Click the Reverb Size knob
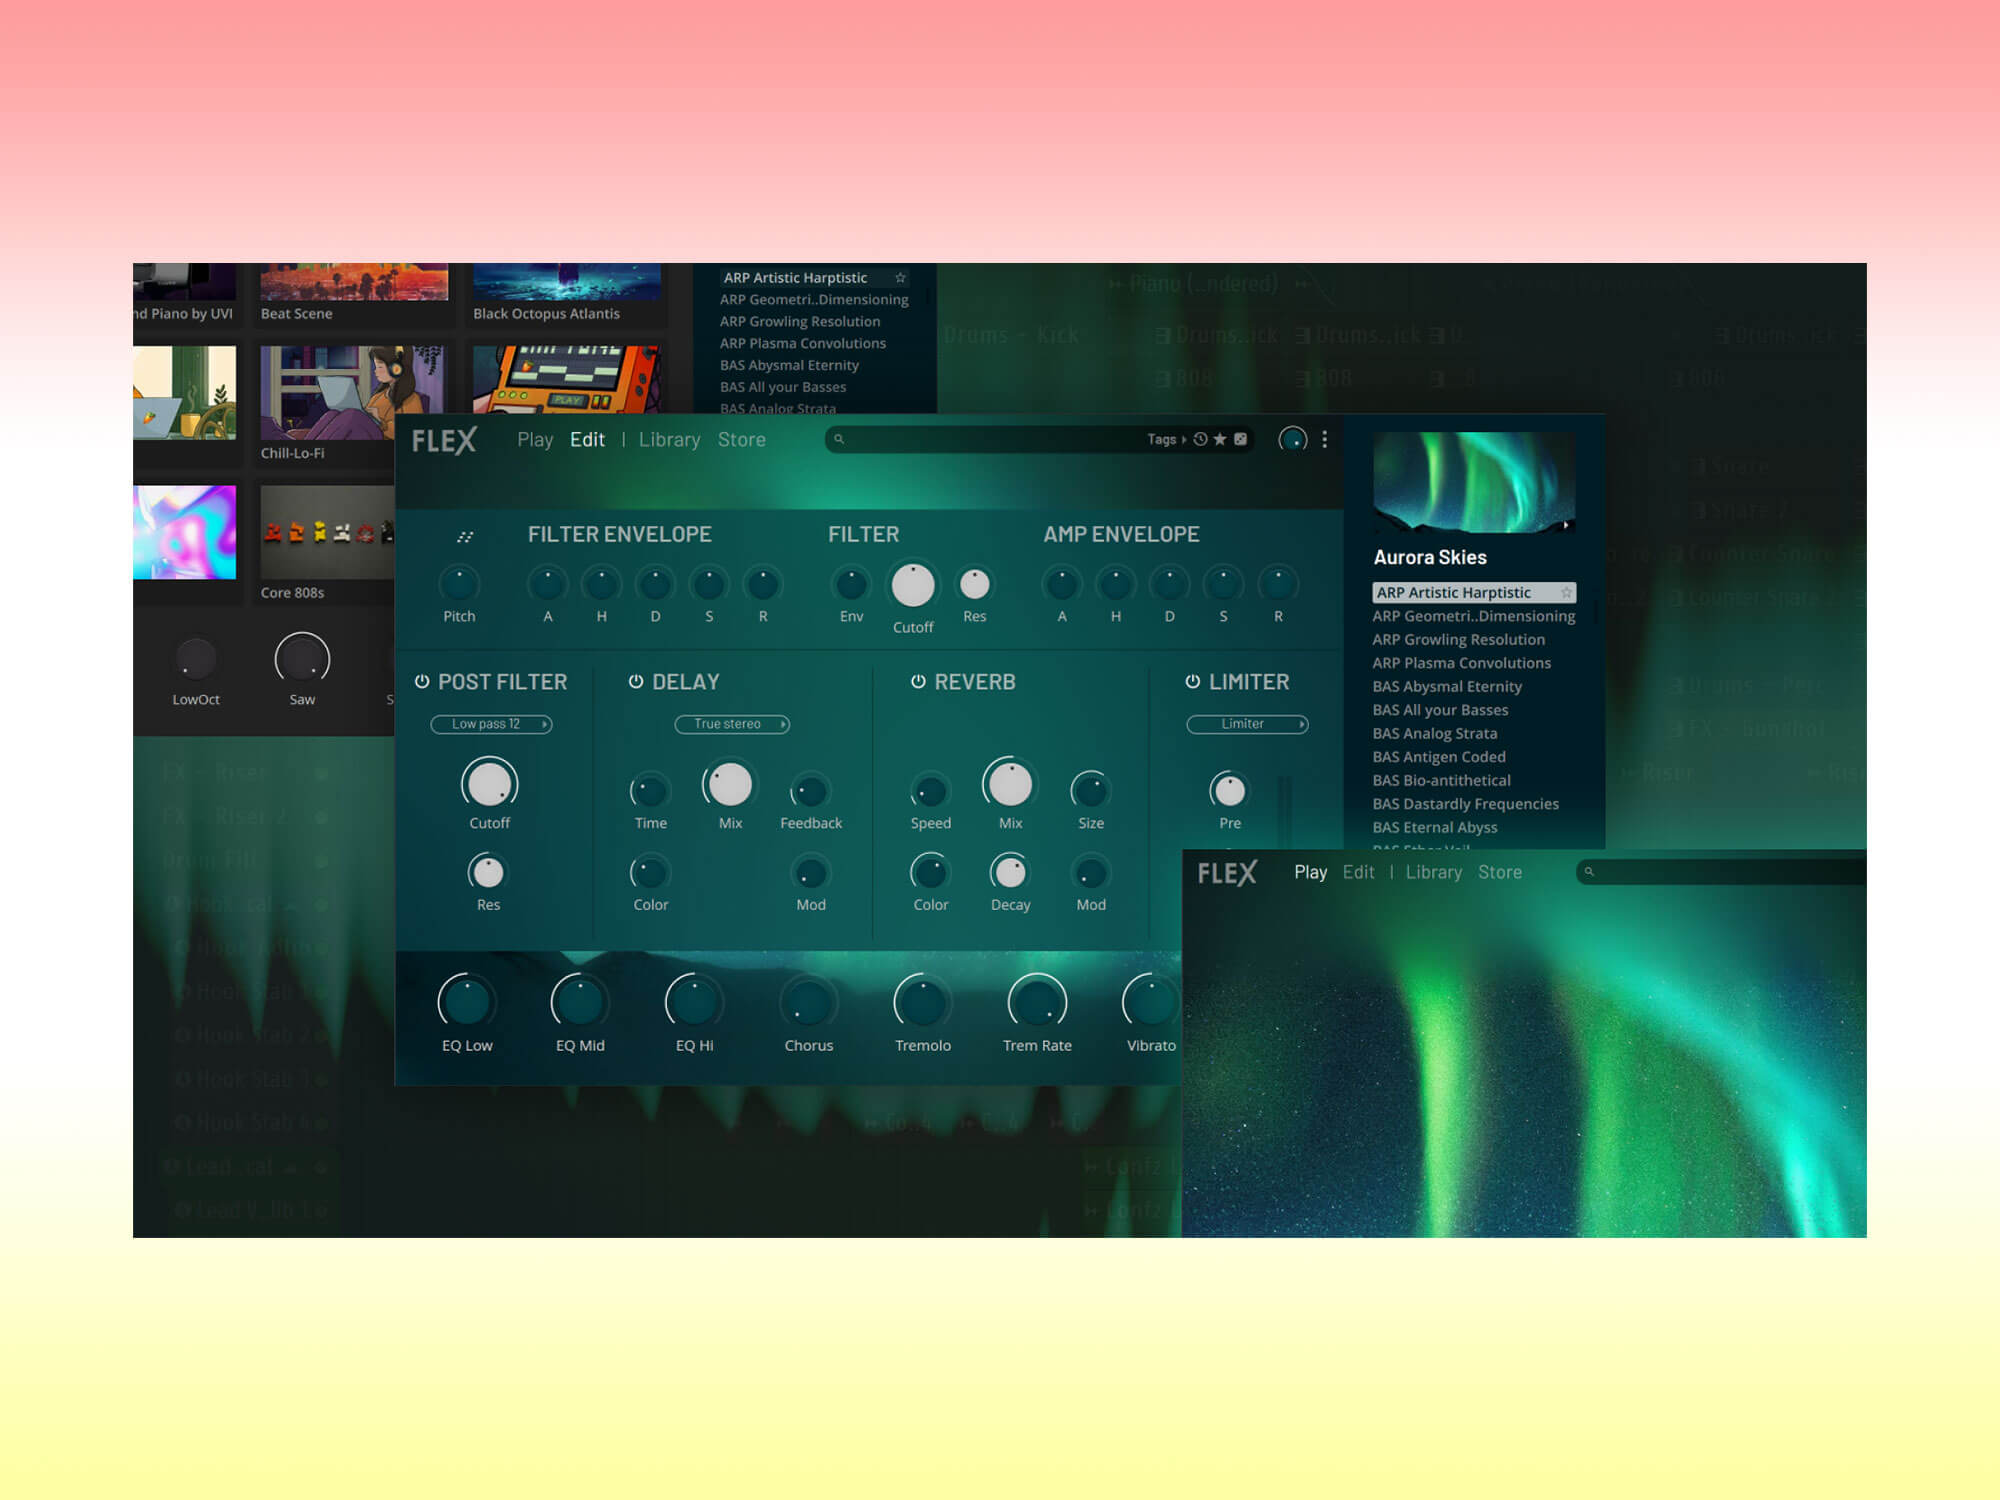Screen dimensions: 2000x1500 pos(1090,791)
